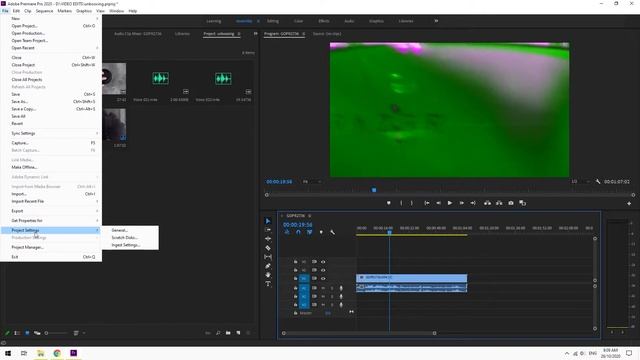Viewport: 640px width, 360px height.
Task: Expand Get Properties for submenu
Action: click(x=51, y=220)
